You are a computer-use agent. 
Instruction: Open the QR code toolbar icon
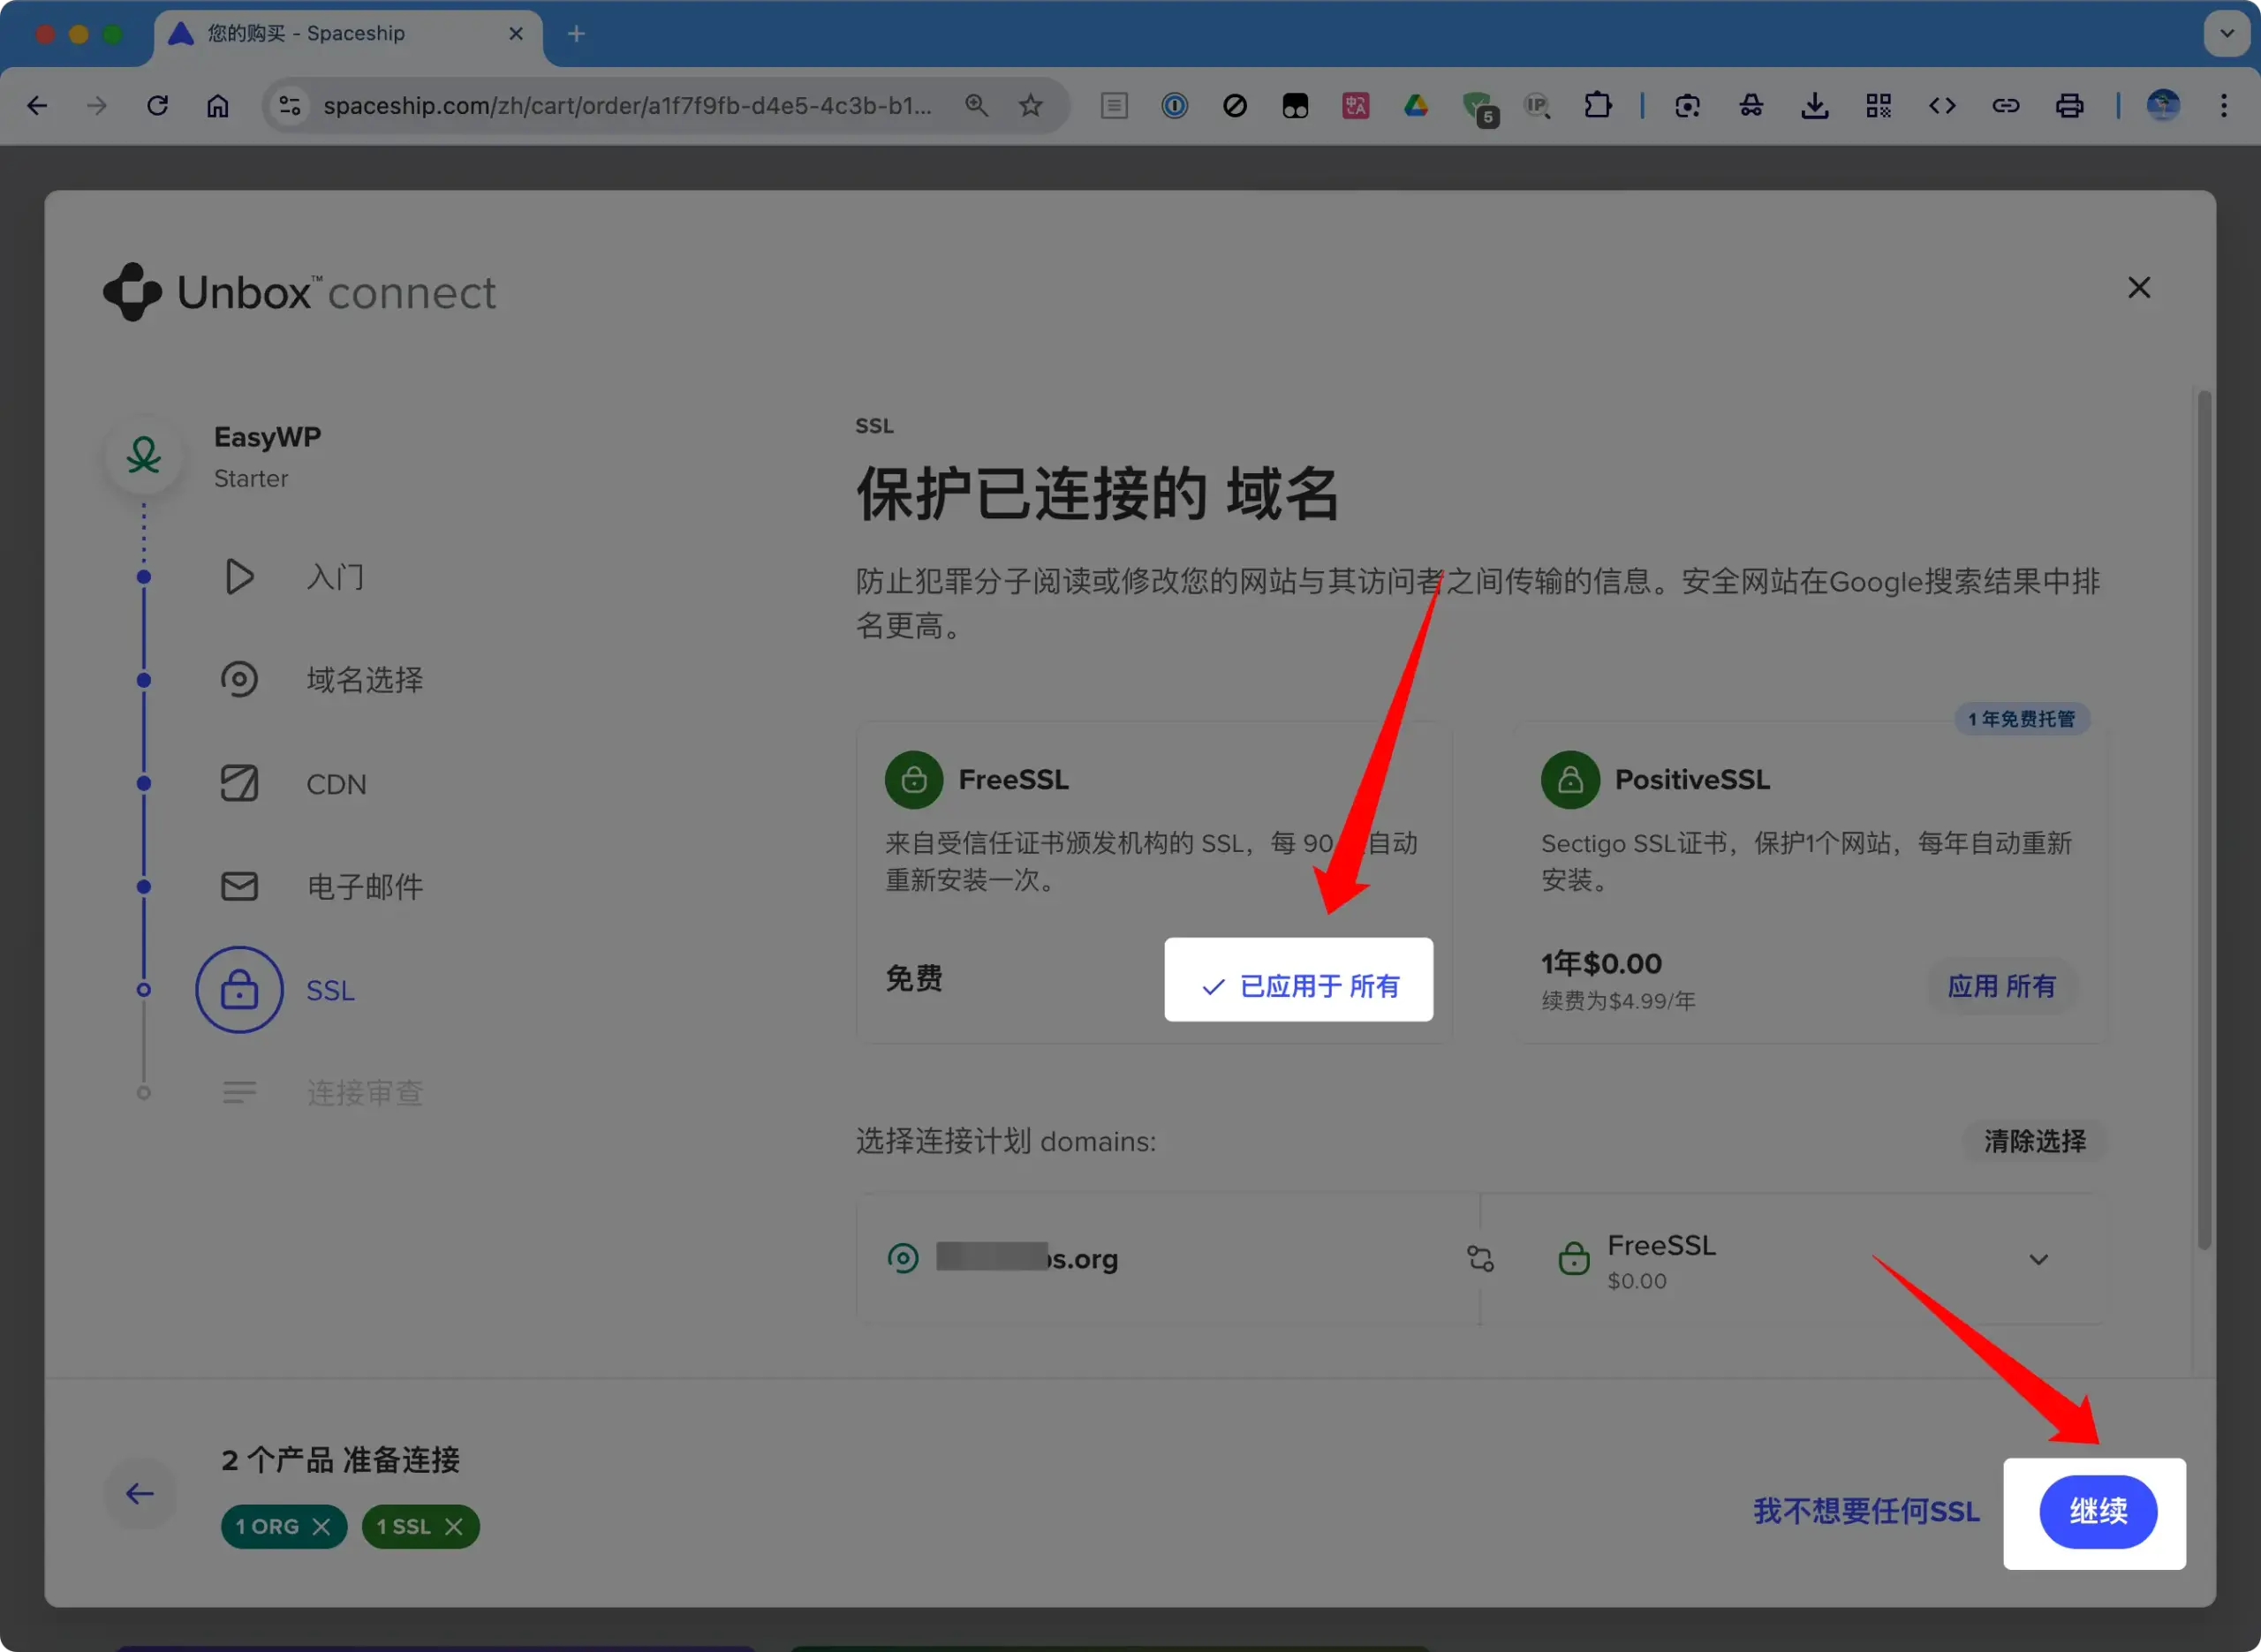[1878, 106]
